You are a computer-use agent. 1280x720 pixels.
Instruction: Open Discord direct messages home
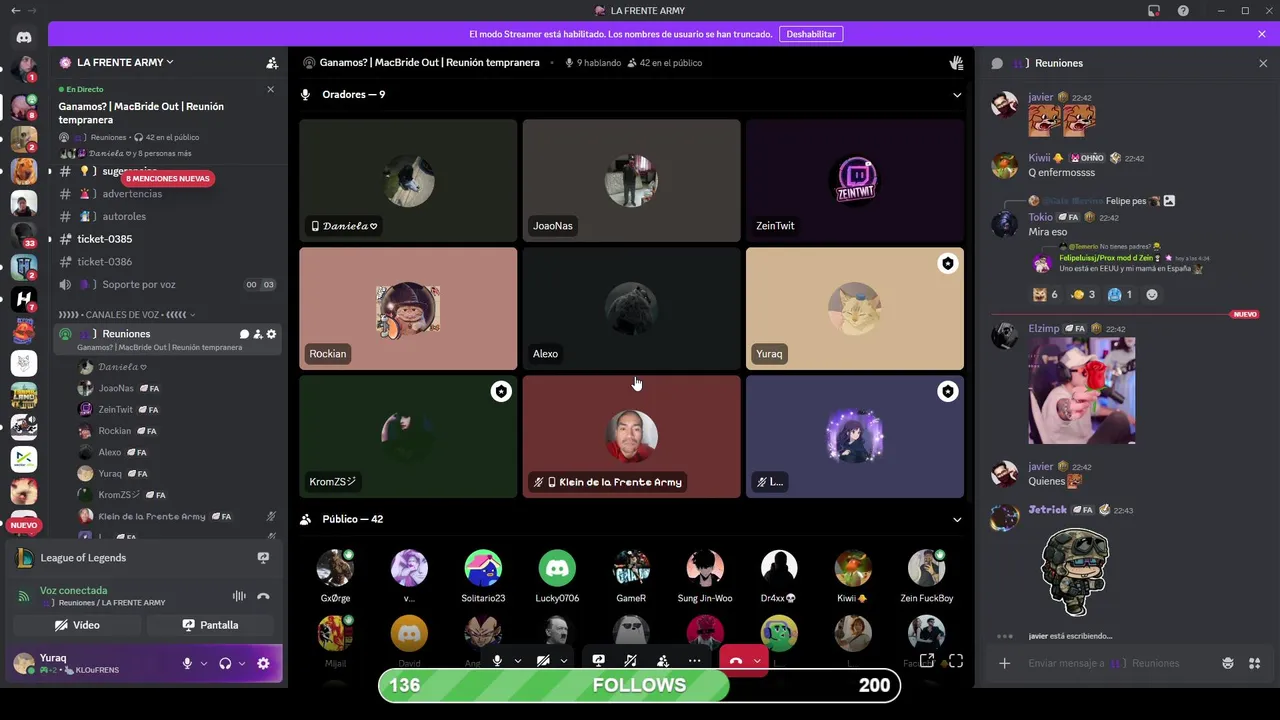point(24,38)
